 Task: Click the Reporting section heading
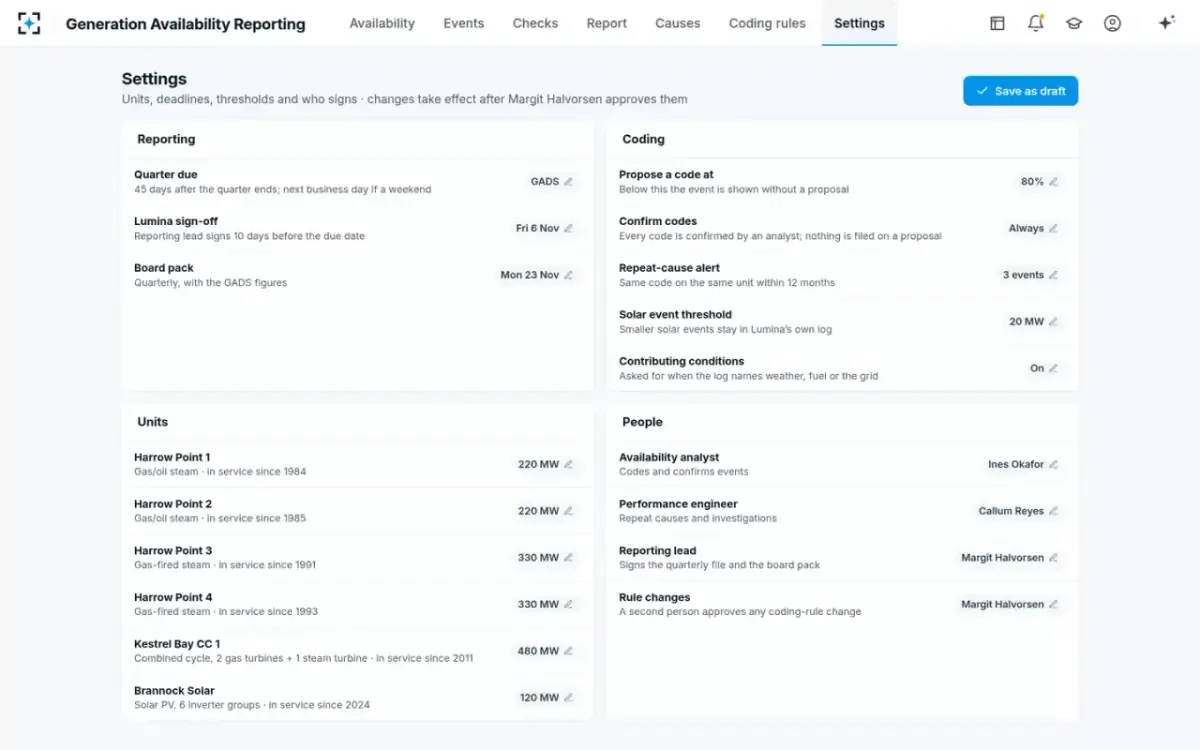(166, 139)
